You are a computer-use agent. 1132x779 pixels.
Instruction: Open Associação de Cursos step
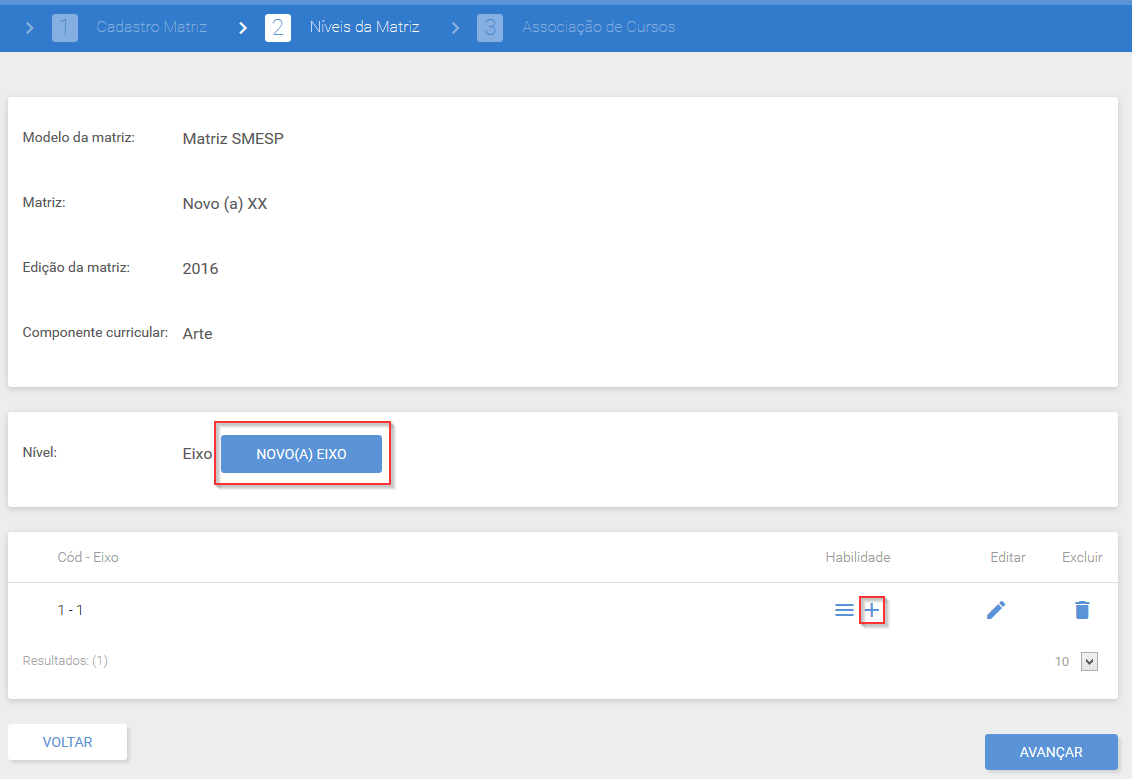pyautogui.click(x=598, y=27)
